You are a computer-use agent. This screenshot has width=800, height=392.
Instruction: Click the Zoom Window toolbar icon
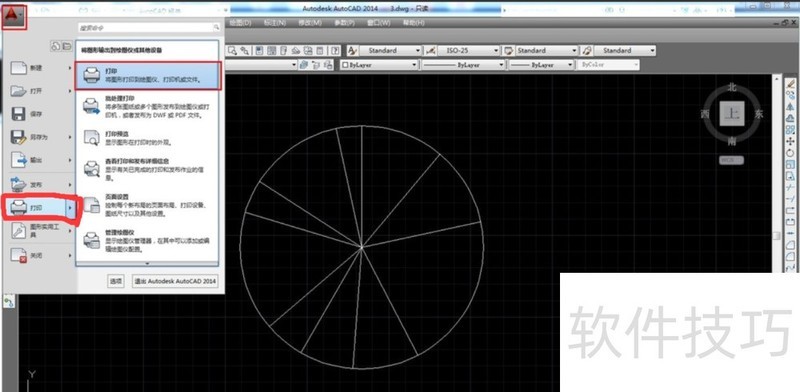click(x=232, y=51)
